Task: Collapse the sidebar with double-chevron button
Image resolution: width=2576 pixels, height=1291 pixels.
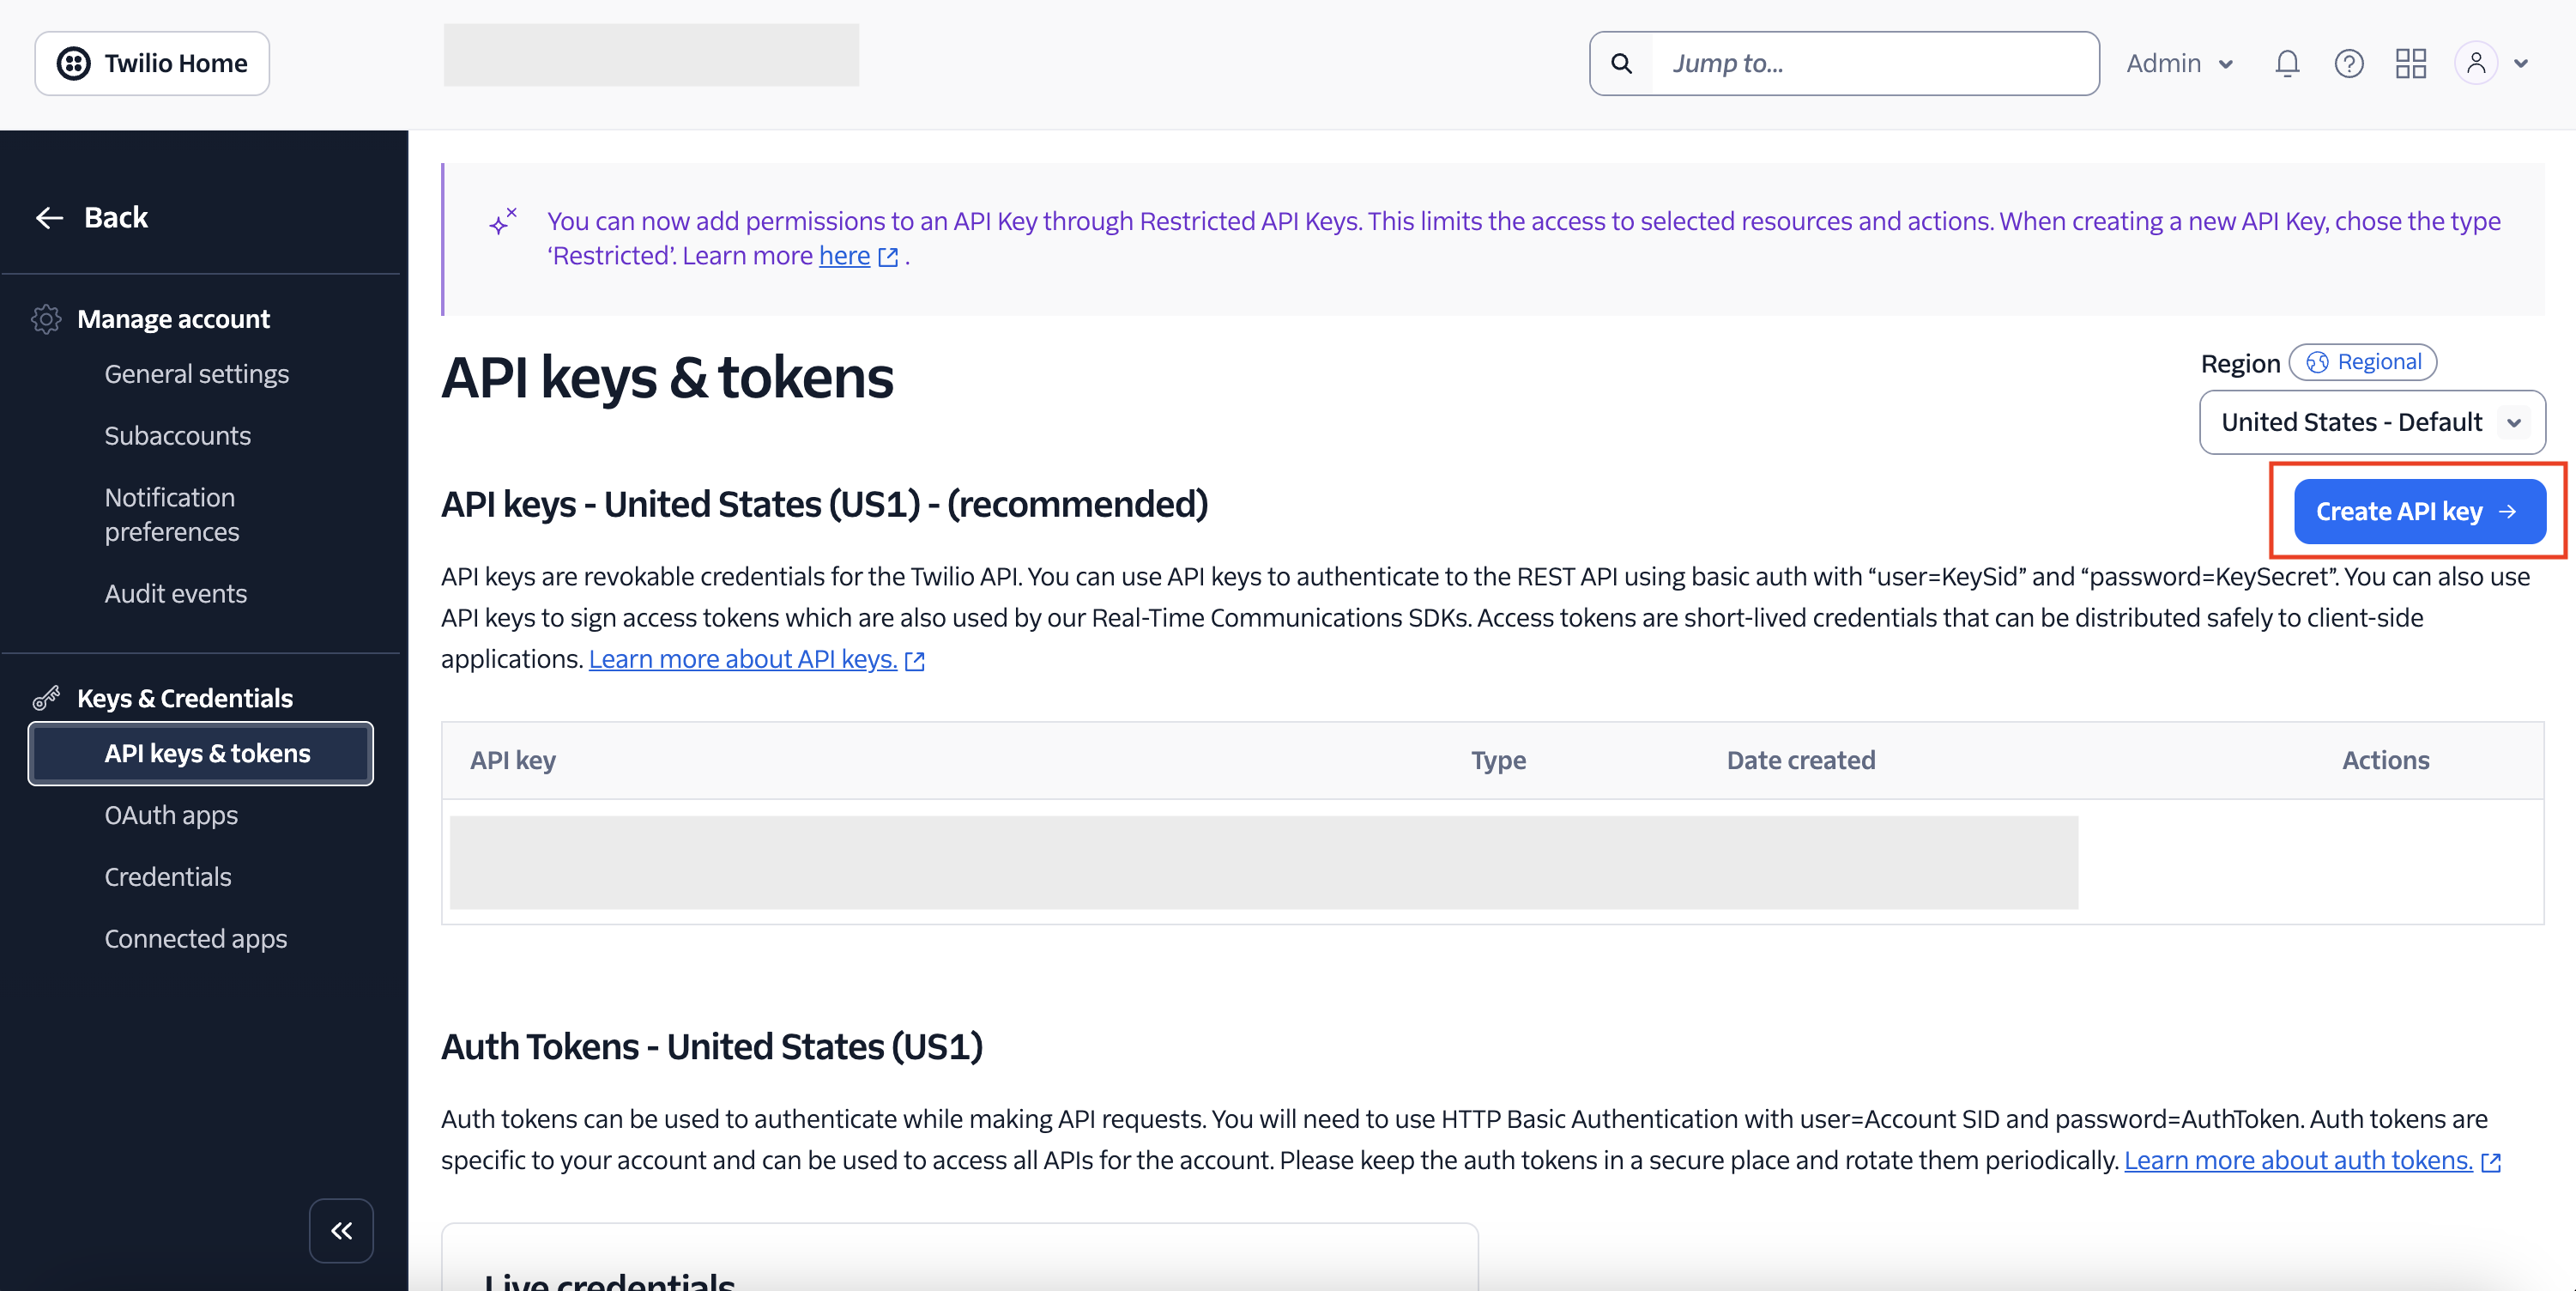Action: 341,1230
